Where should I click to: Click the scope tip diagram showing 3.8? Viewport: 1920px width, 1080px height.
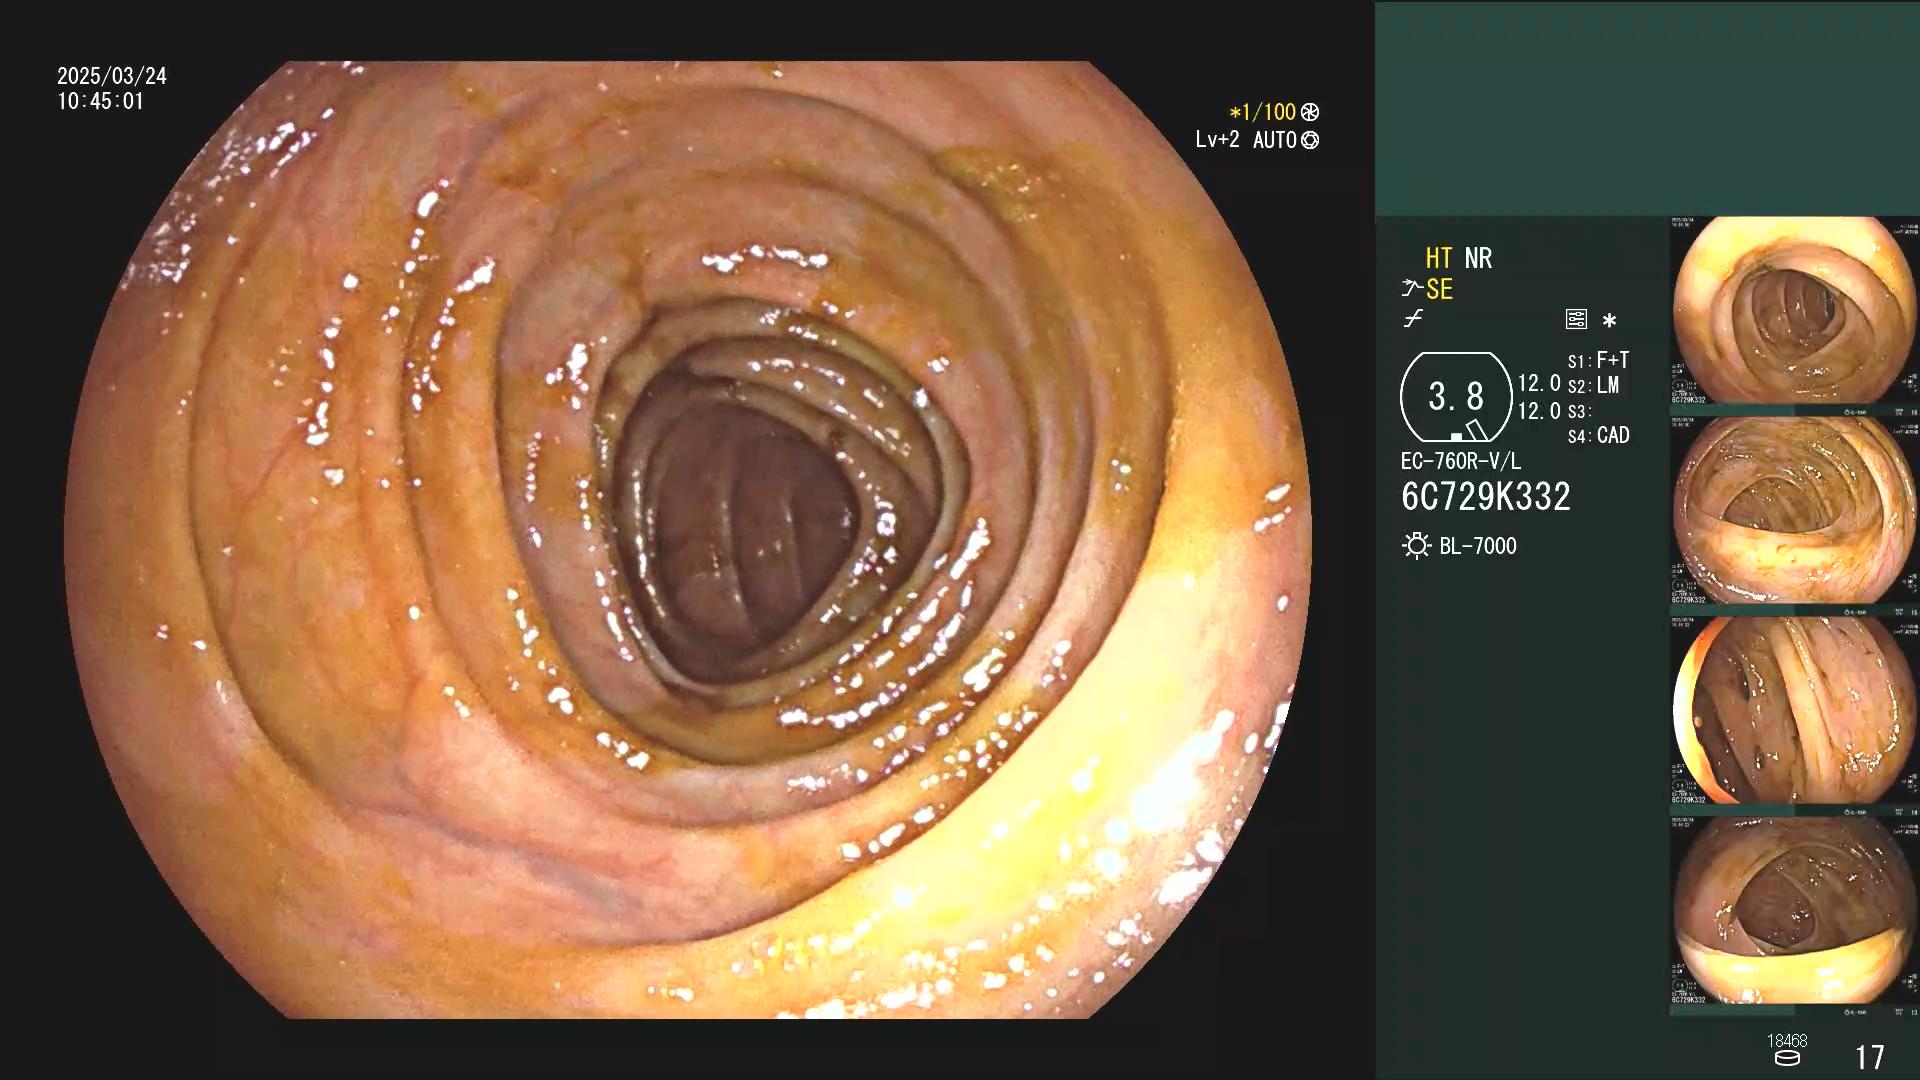pyautogui.click(x=1456, y=397)
